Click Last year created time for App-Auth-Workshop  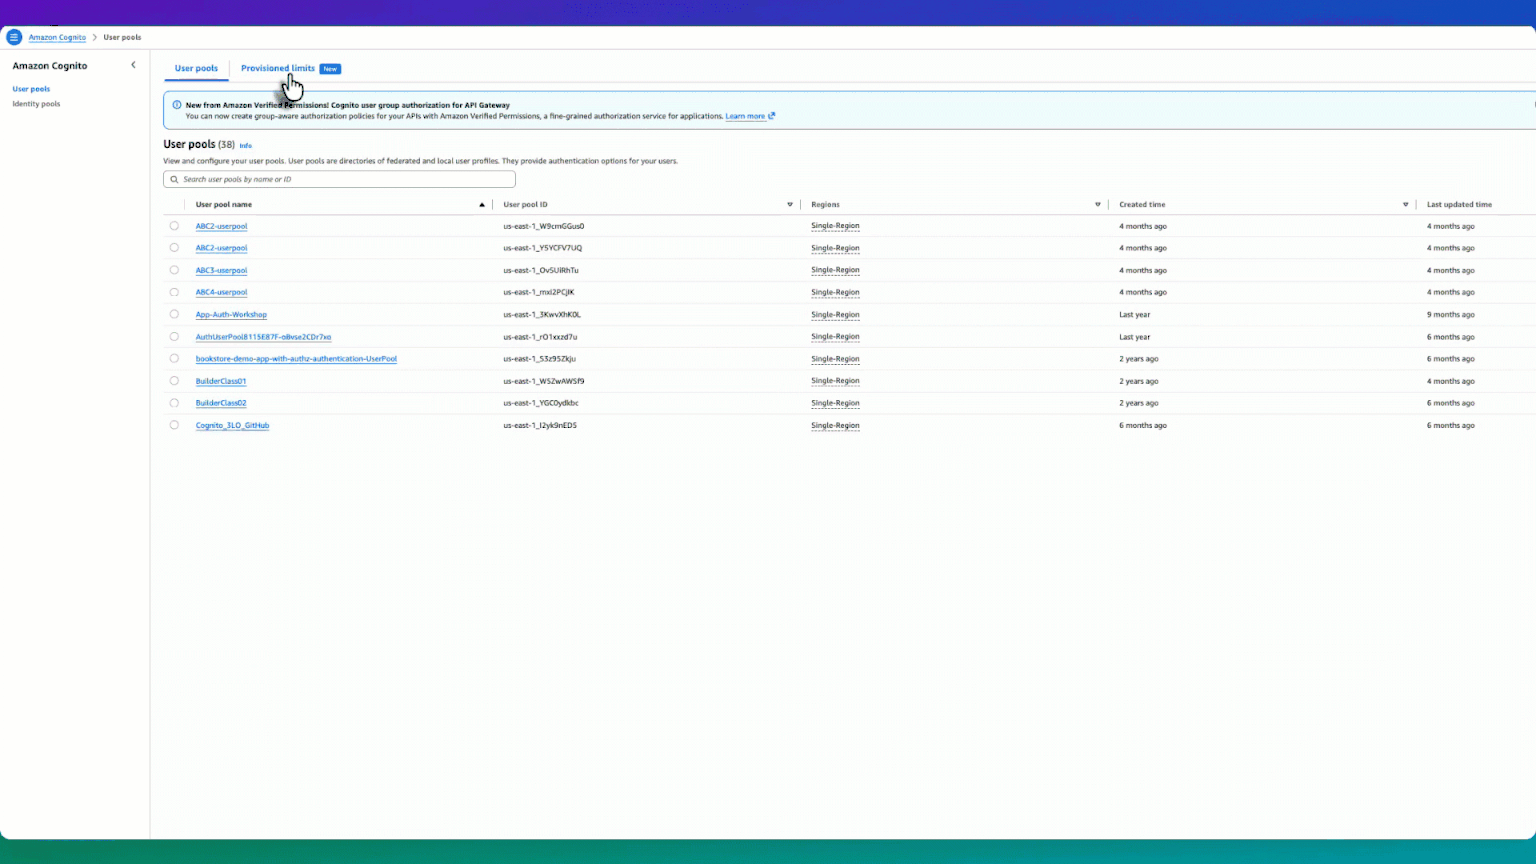coord(1134,314)
